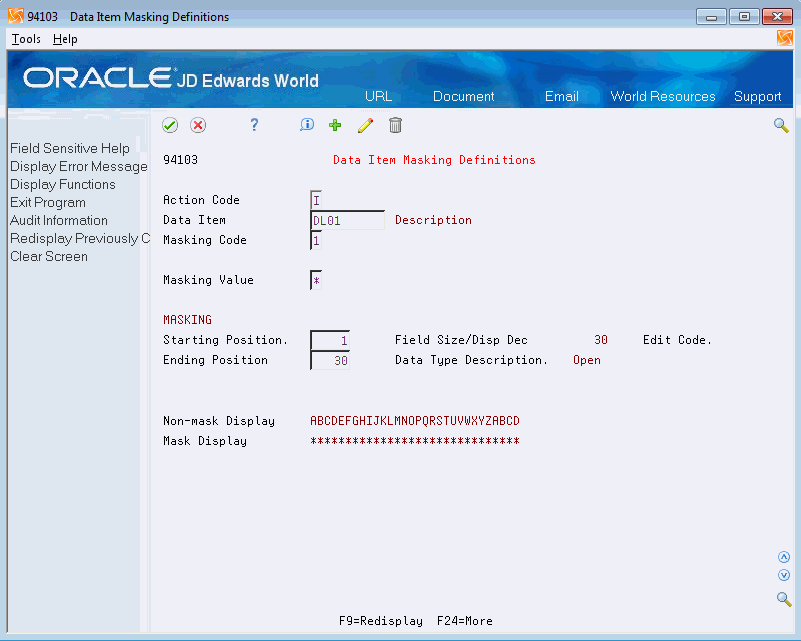Screen dimensions: 801x641
Task: Open the Help menu
Action: point(65,39)
